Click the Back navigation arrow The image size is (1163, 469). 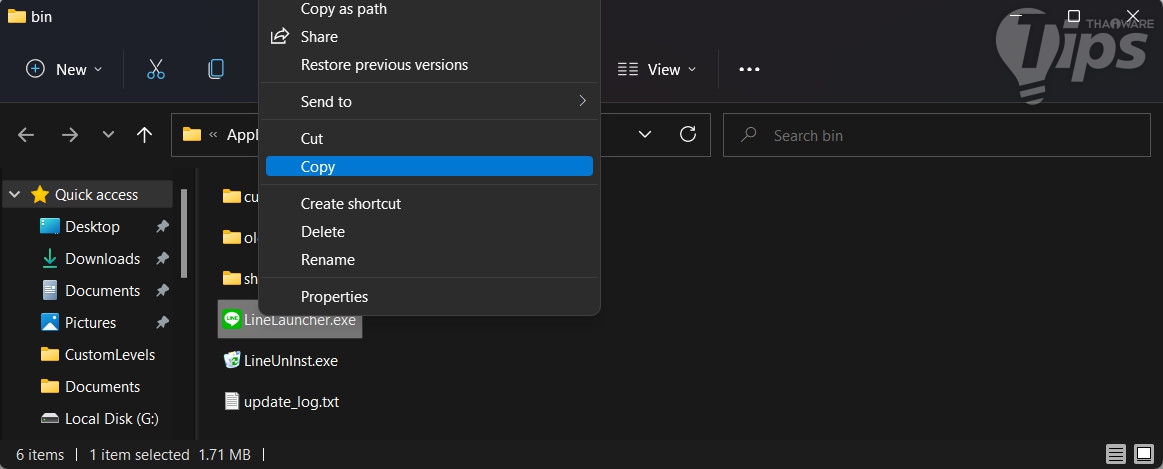tap(27, 135)
